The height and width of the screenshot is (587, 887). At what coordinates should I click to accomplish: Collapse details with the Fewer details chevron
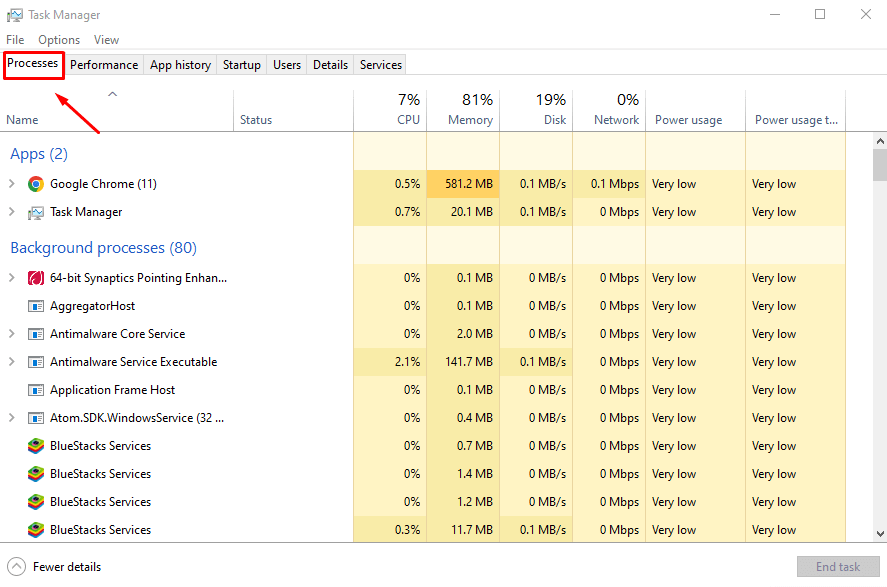14,566
